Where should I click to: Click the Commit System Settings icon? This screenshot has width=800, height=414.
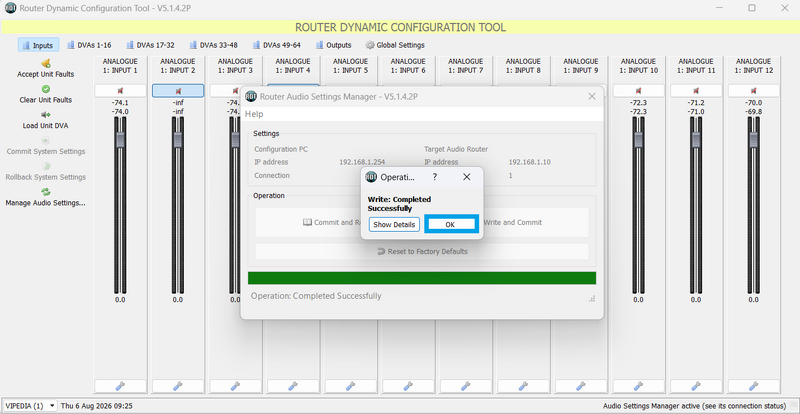point(45,140)
